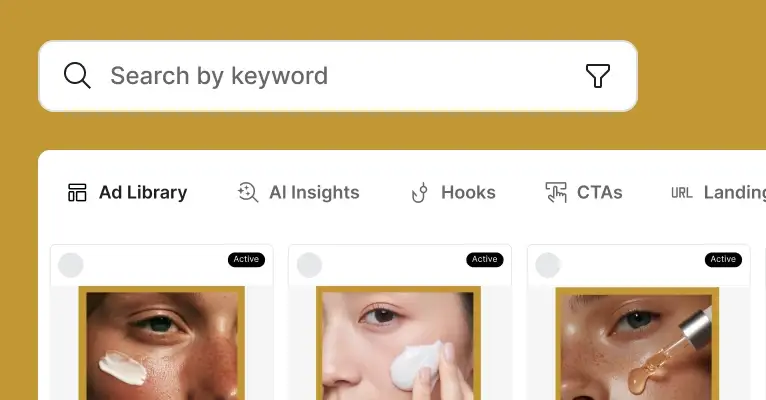
Task: Click the Active badge on third ad
Action: (723, 259)
